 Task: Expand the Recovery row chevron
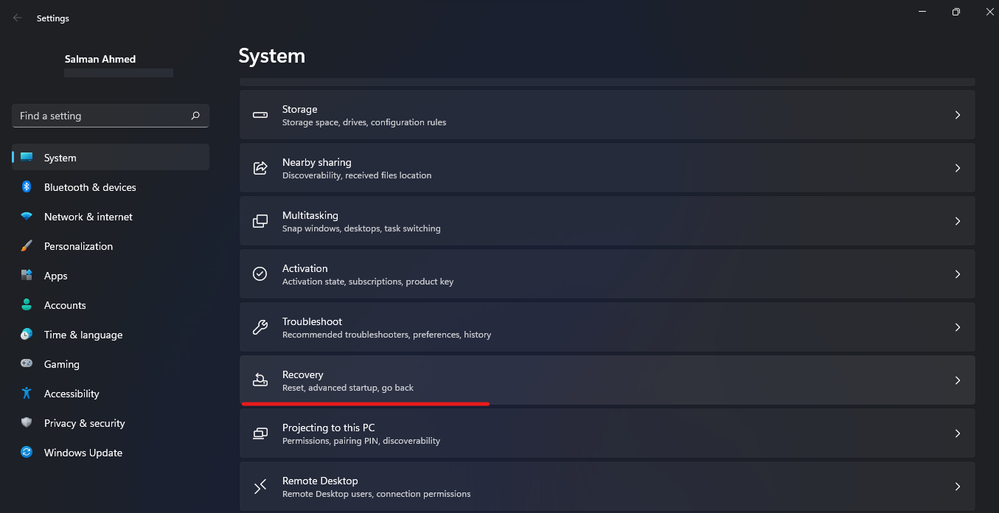tap(957, 380)
